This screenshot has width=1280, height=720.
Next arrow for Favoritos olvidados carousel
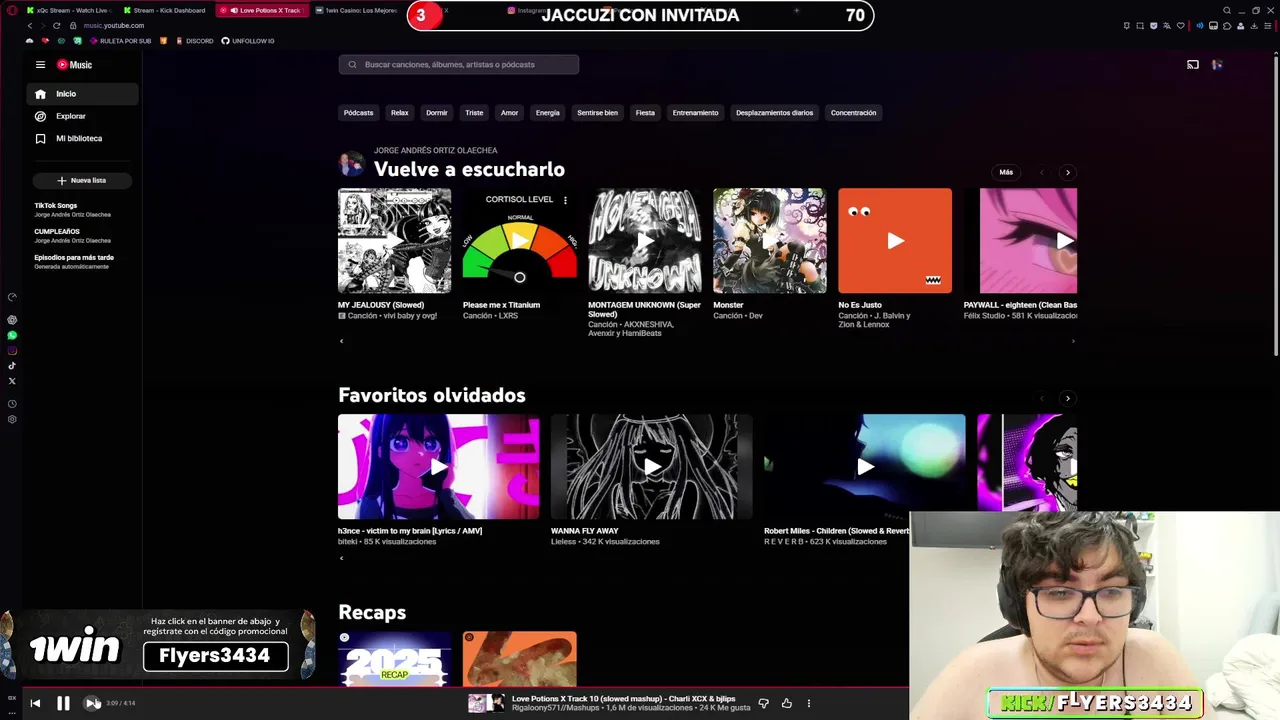click(x=1067, y=398)
